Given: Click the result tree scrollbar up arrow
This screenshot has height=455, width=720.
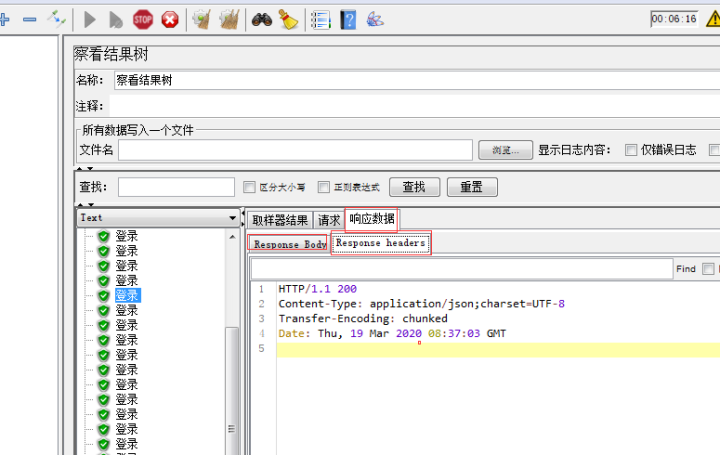Looking at the screenshot, I should [232, 237].
